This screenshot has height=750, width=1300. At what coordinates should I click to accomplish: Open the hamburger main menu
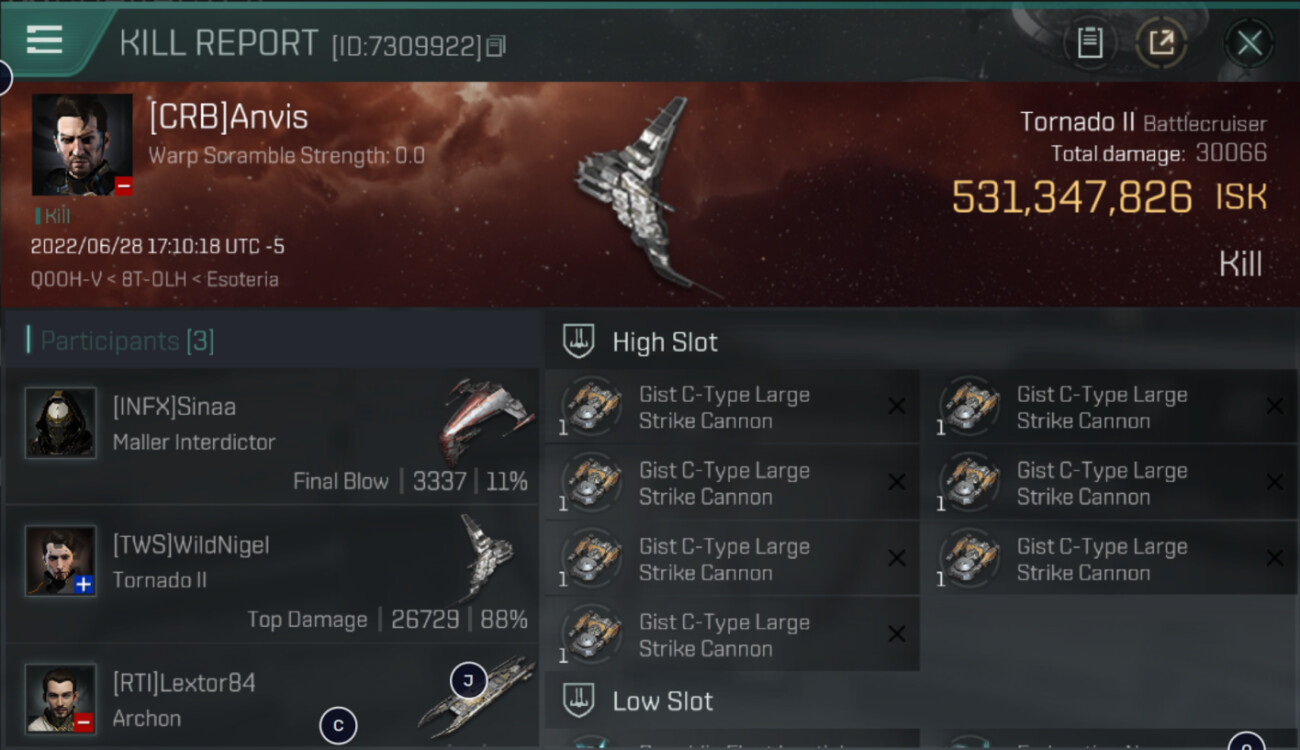pos(45,40)
